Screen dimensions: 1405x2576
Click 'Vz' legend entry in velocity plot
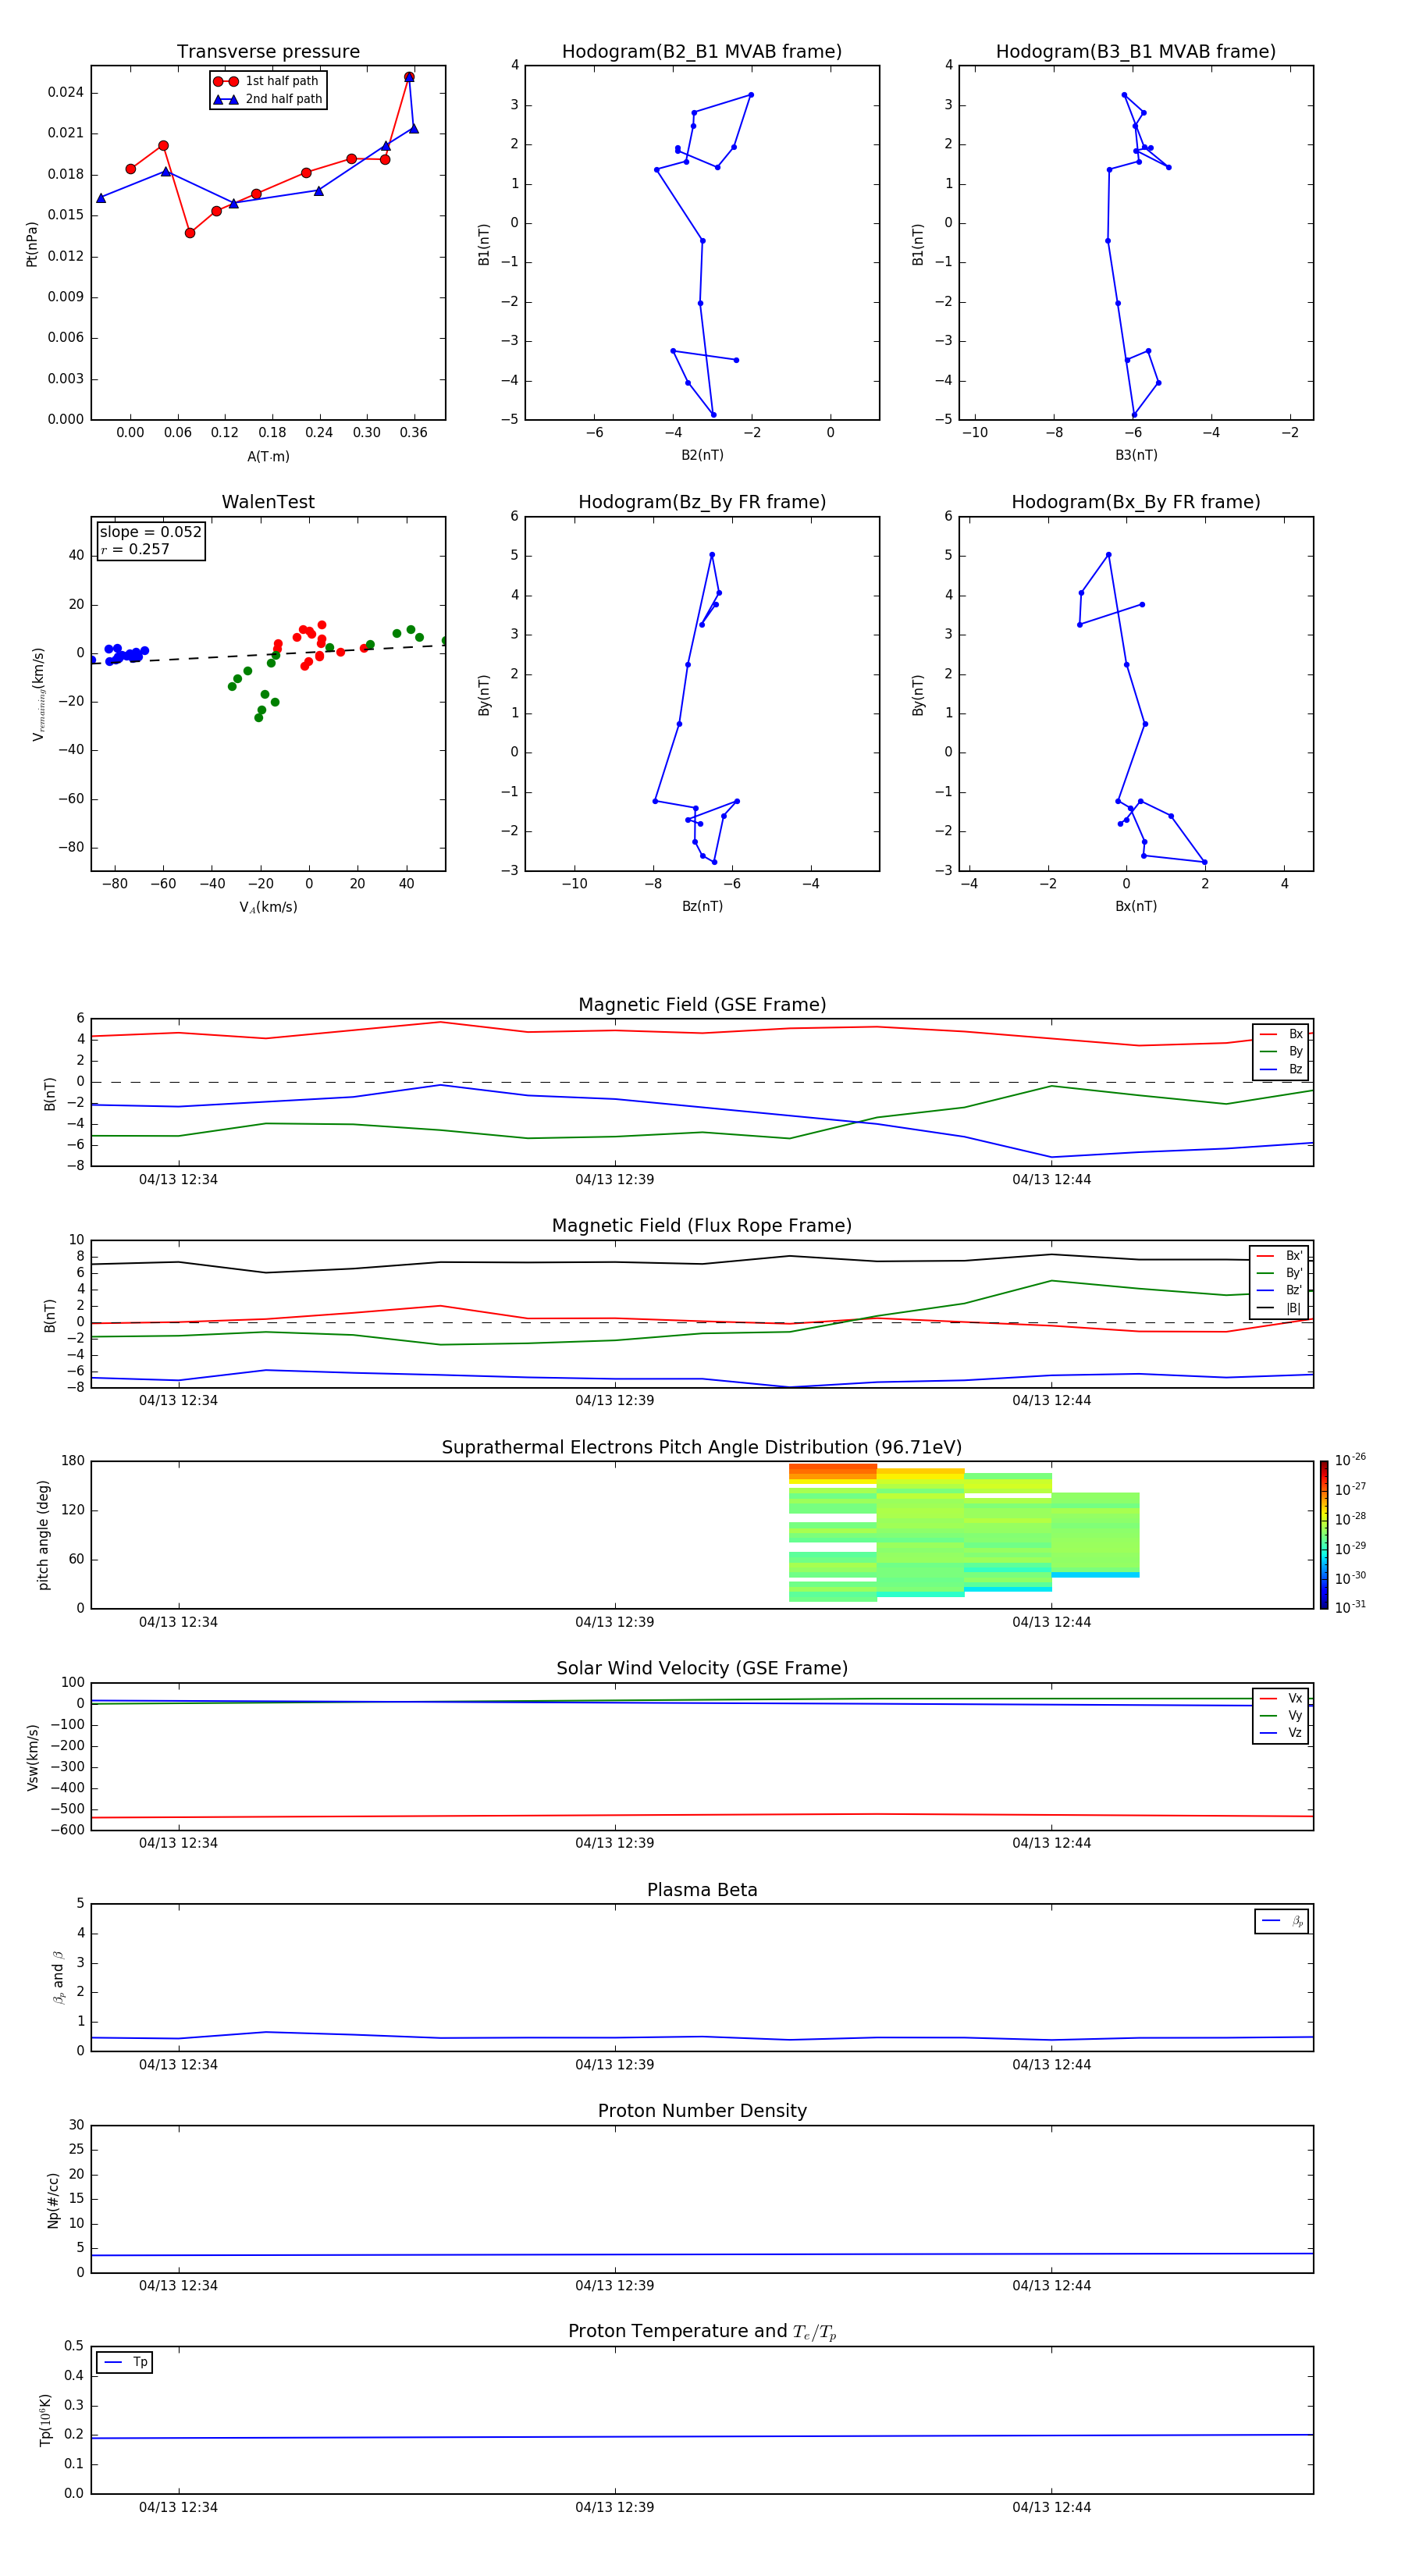[x=1281, y=1733]
